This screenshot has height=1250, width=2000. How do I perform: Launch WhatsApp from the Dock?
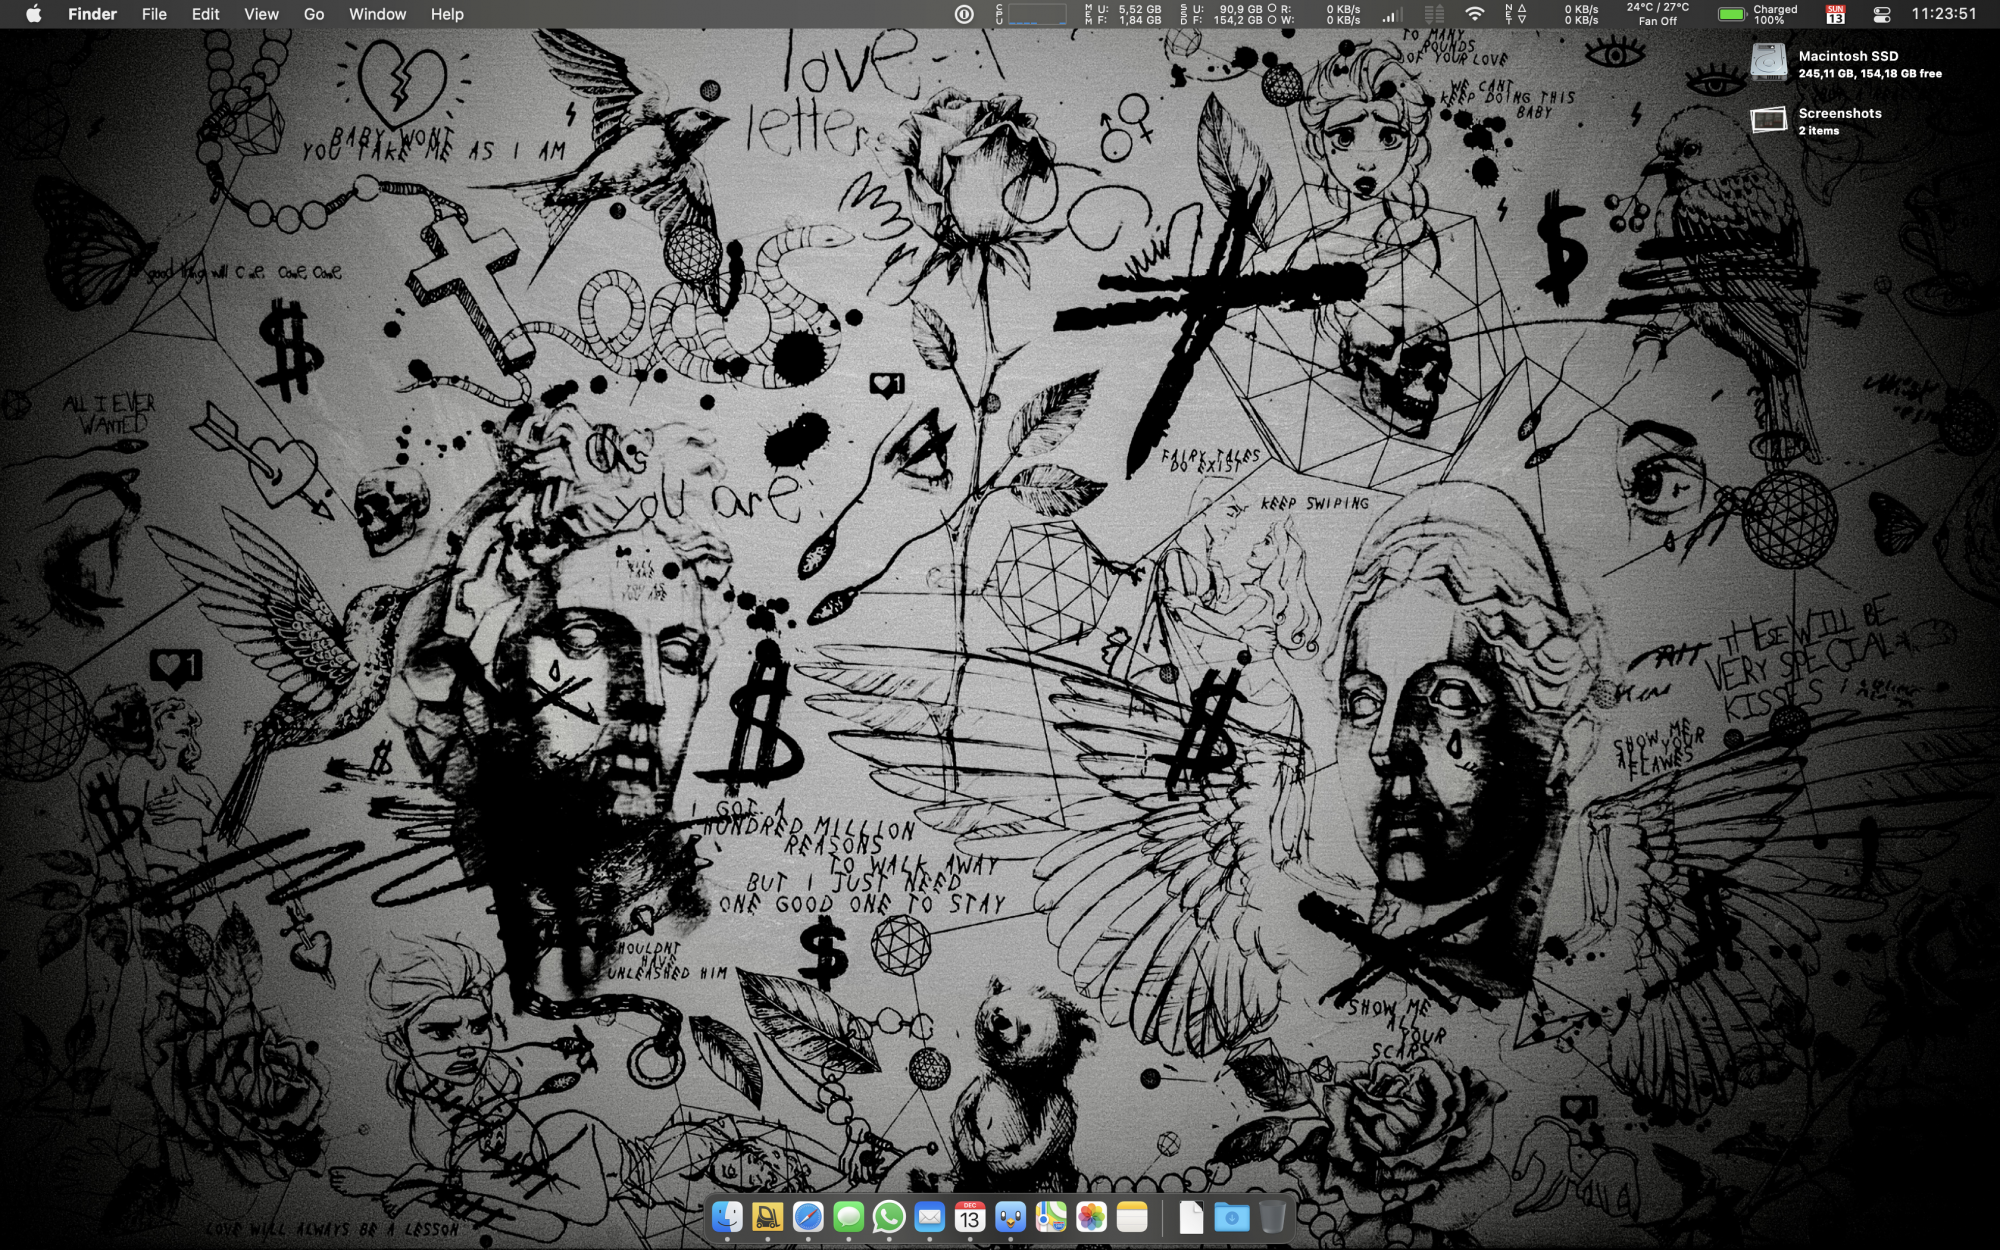[x=889, y=1217]
